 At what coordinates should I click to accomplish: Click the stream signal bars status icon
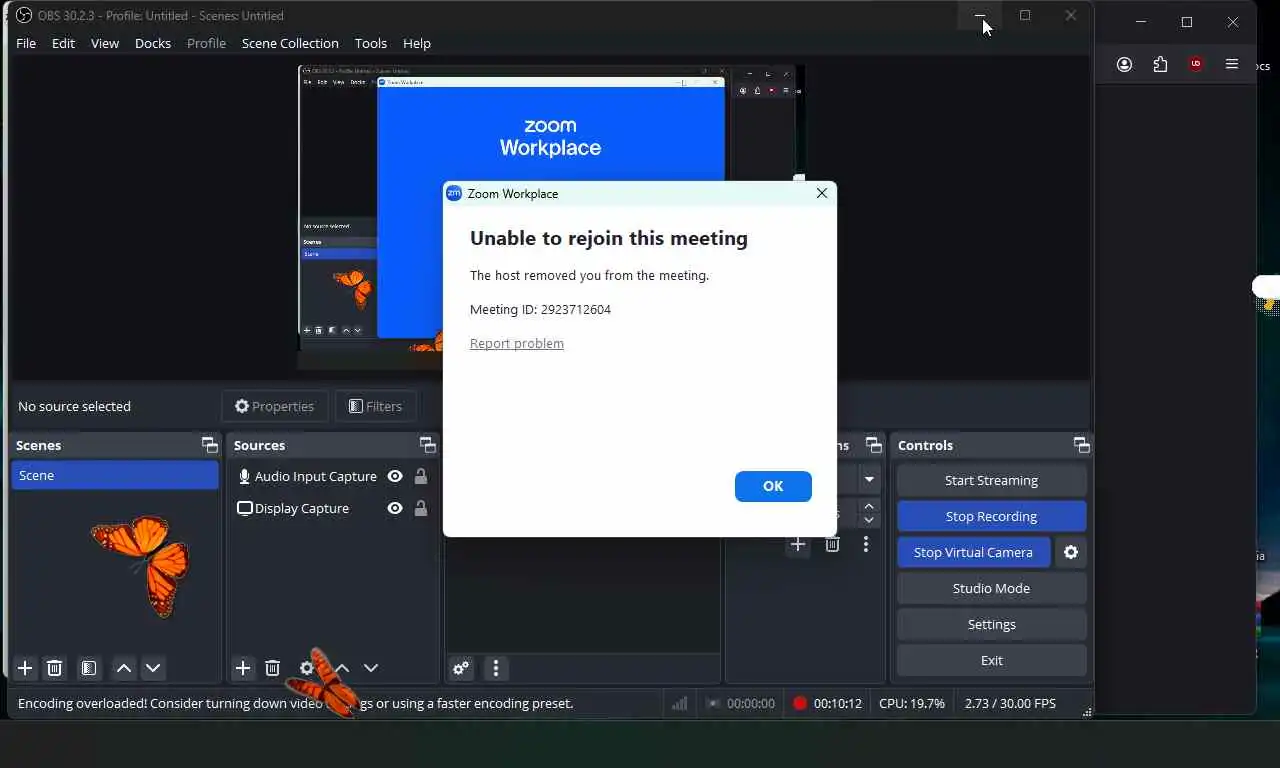click(679, 703)
